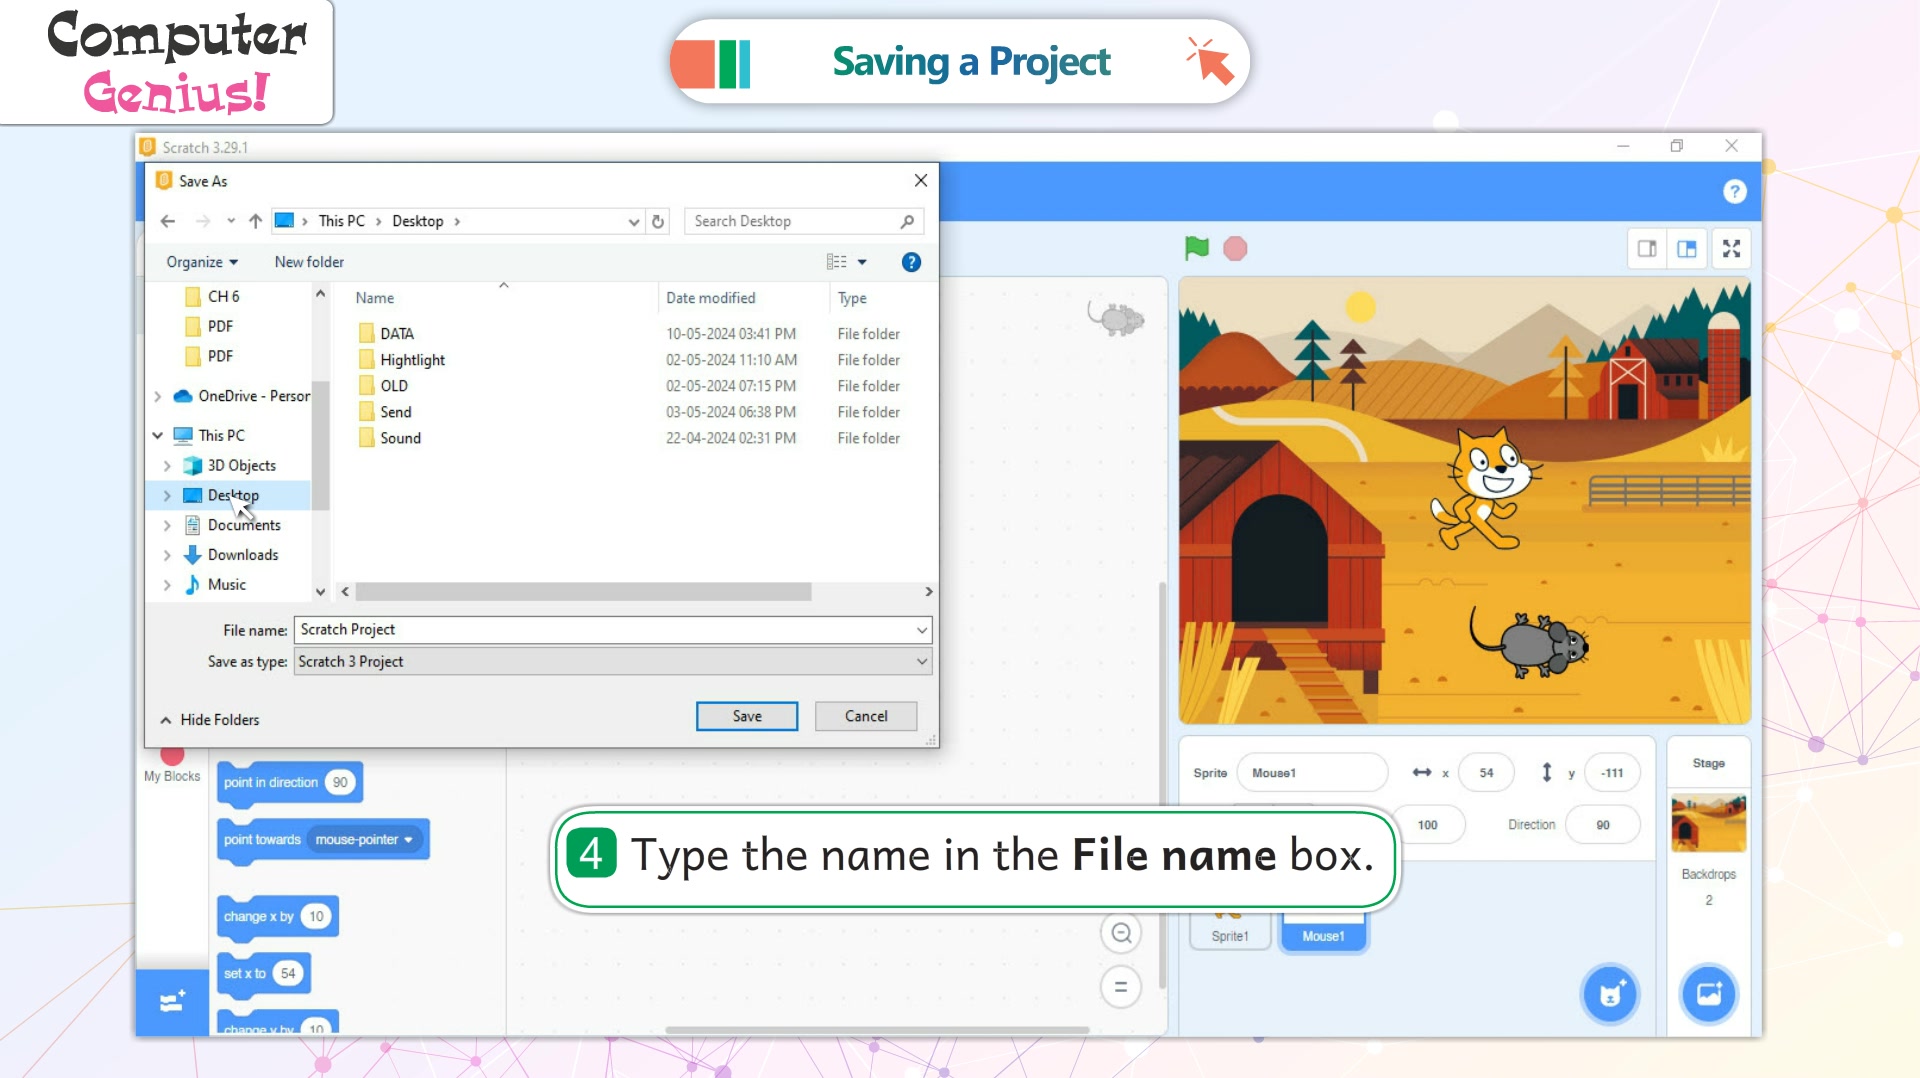
Task: Collapse the This PC tree node
Action: (158, 435)
